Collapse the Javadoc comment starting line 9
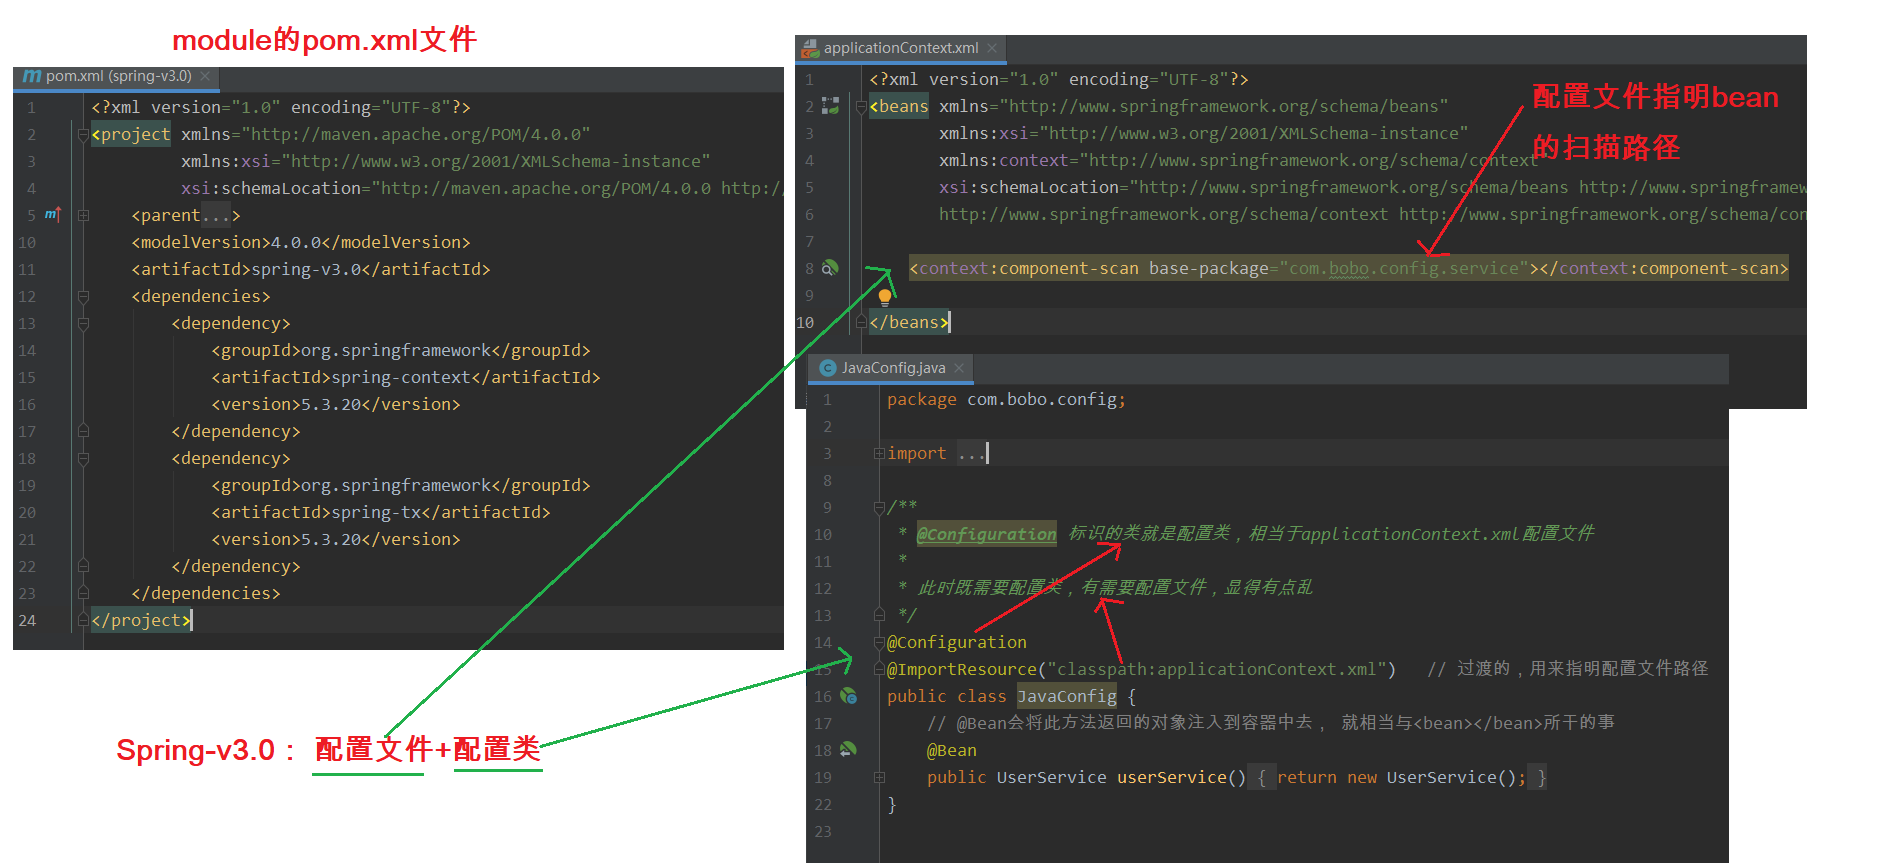This screenshot has width=1893, height=863. coord(879,507)
